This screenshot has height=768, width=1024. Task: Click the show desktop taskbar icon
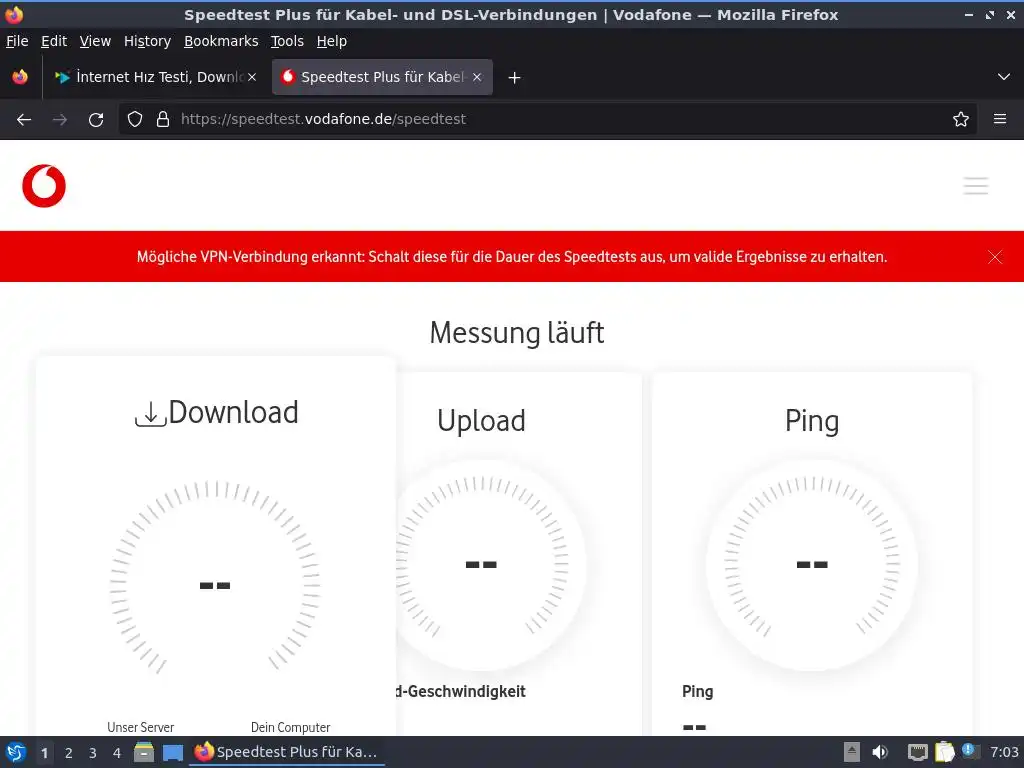tap(172, 753)
